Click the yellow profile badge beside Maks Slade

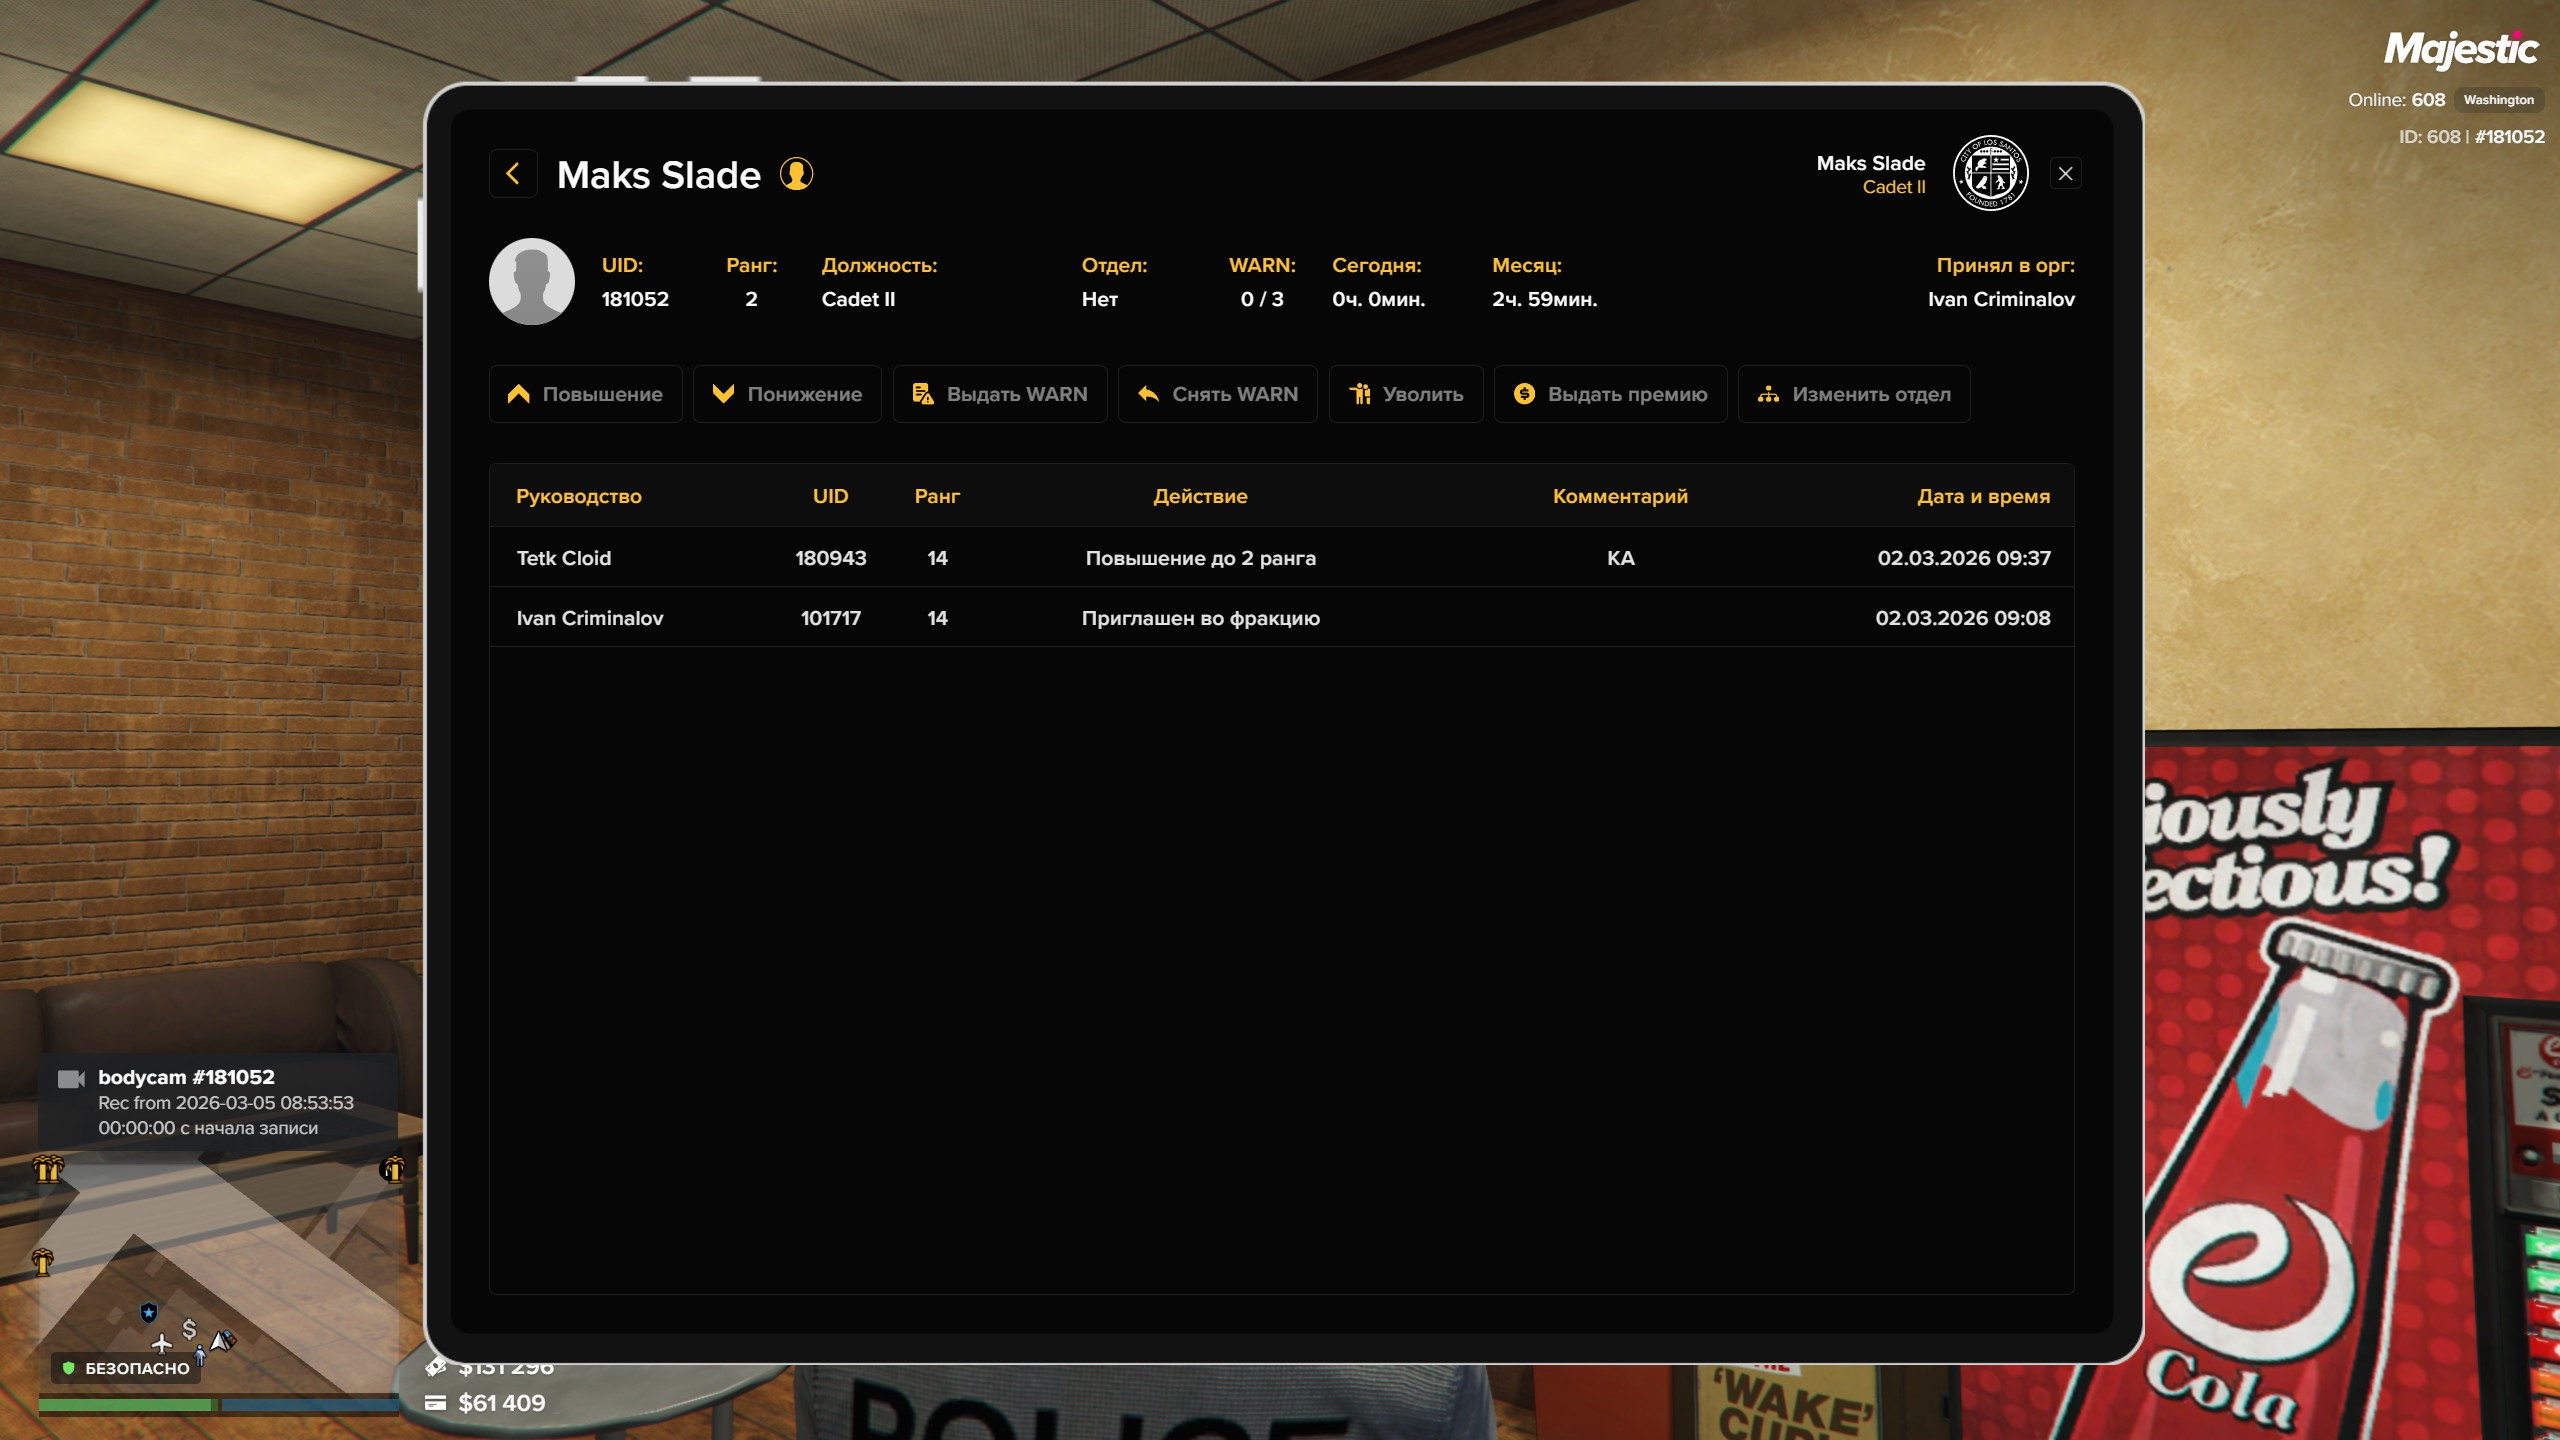[x=796, y=174]
